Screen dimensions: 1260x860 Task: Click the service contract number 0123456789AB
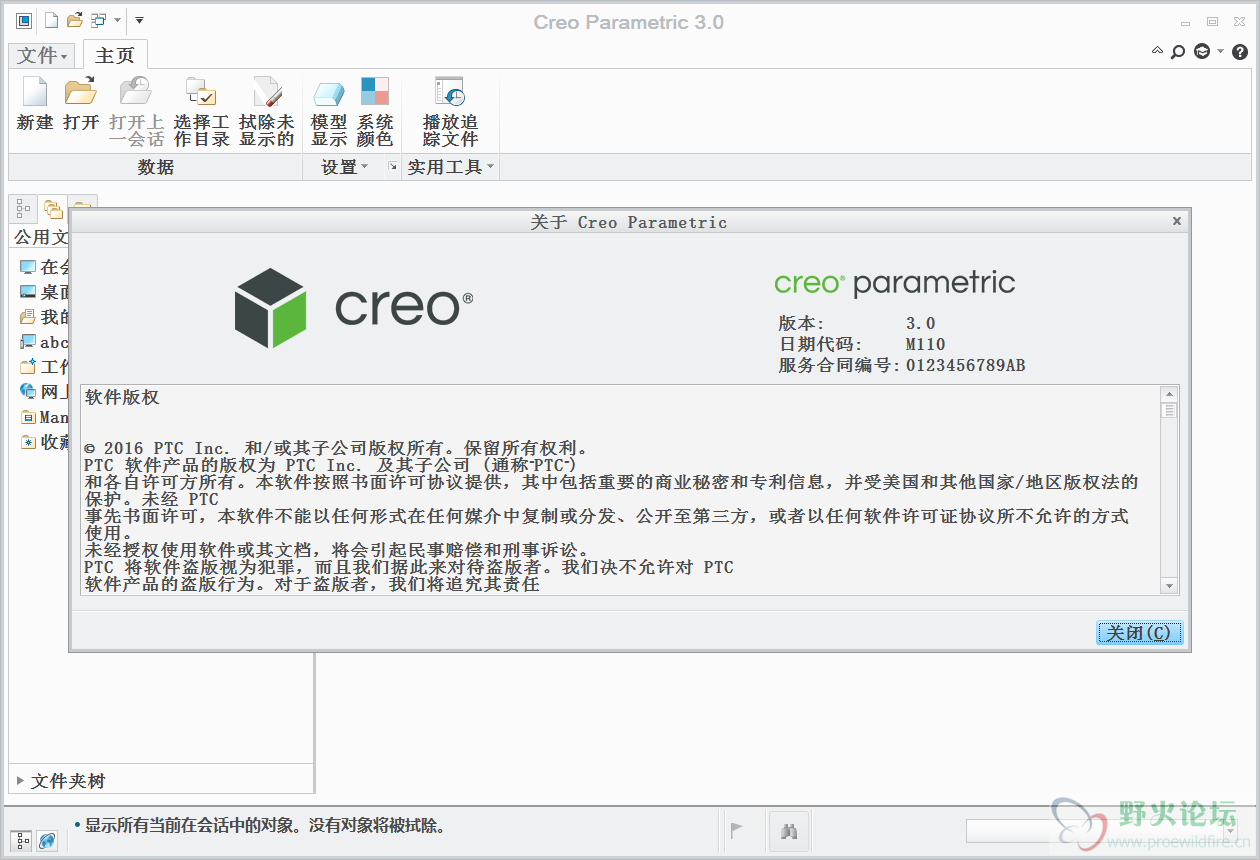965,365
